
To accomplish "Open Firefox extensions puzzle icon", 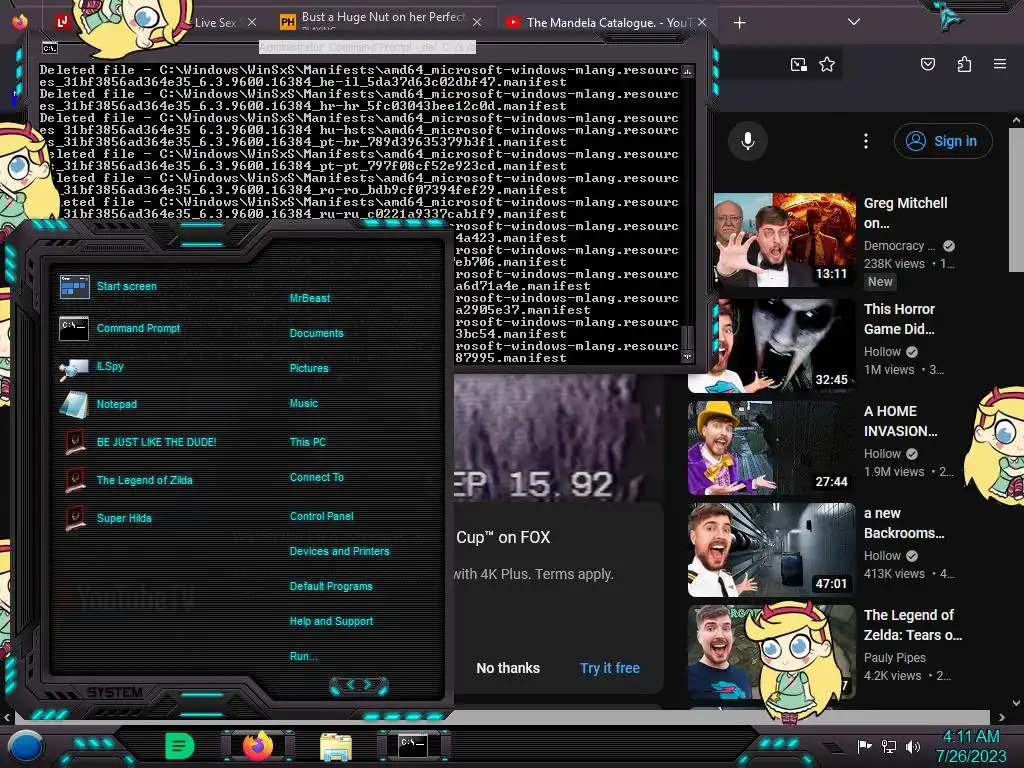I will [x=964, y=64].
